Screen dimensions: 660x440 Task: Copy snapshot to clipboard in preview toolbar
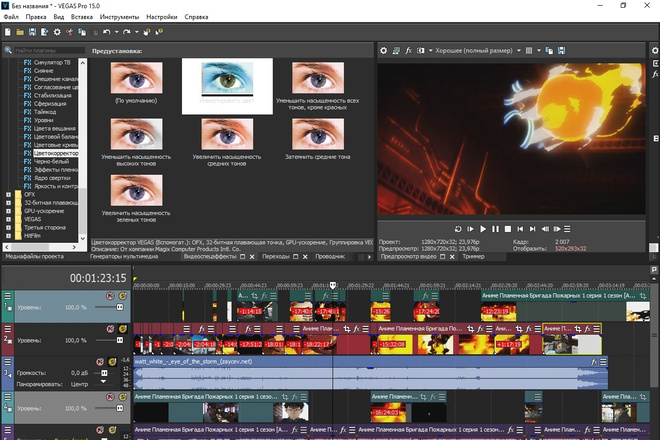pyautogui.click(x=549, y=51)
